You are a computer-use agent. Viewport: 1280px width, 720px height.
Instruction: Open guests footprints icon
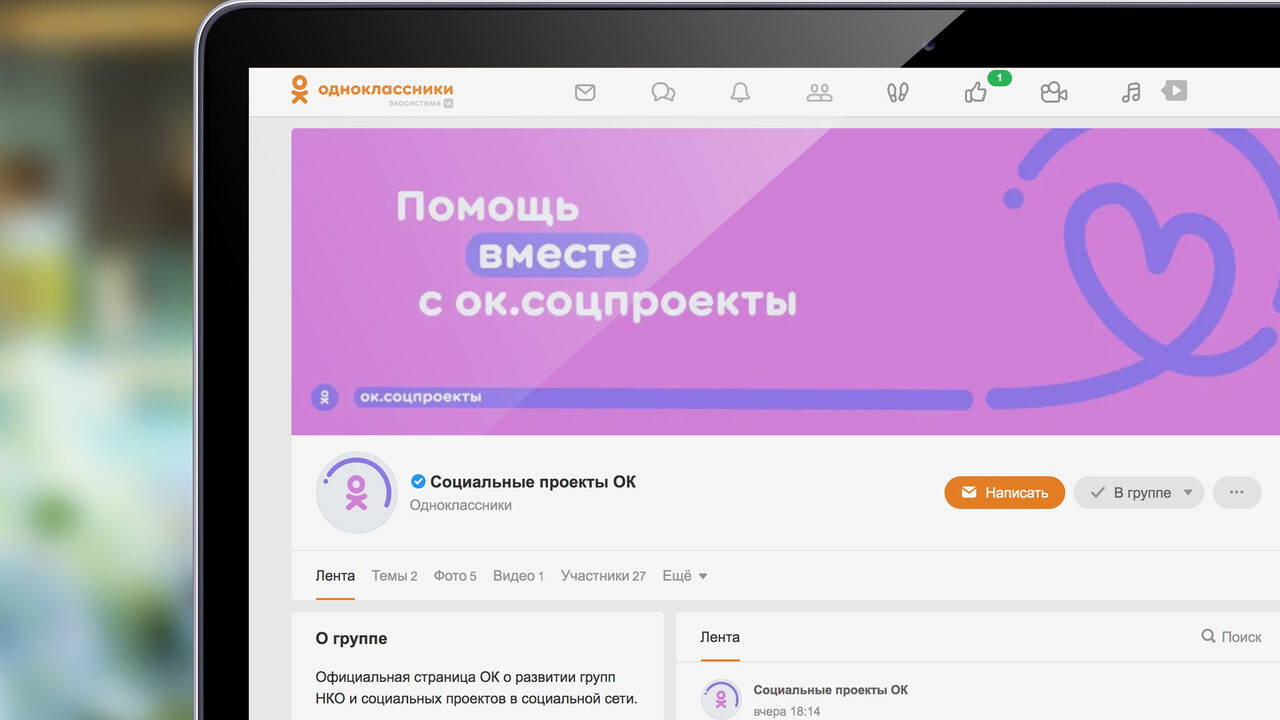(x=898, y=92)
